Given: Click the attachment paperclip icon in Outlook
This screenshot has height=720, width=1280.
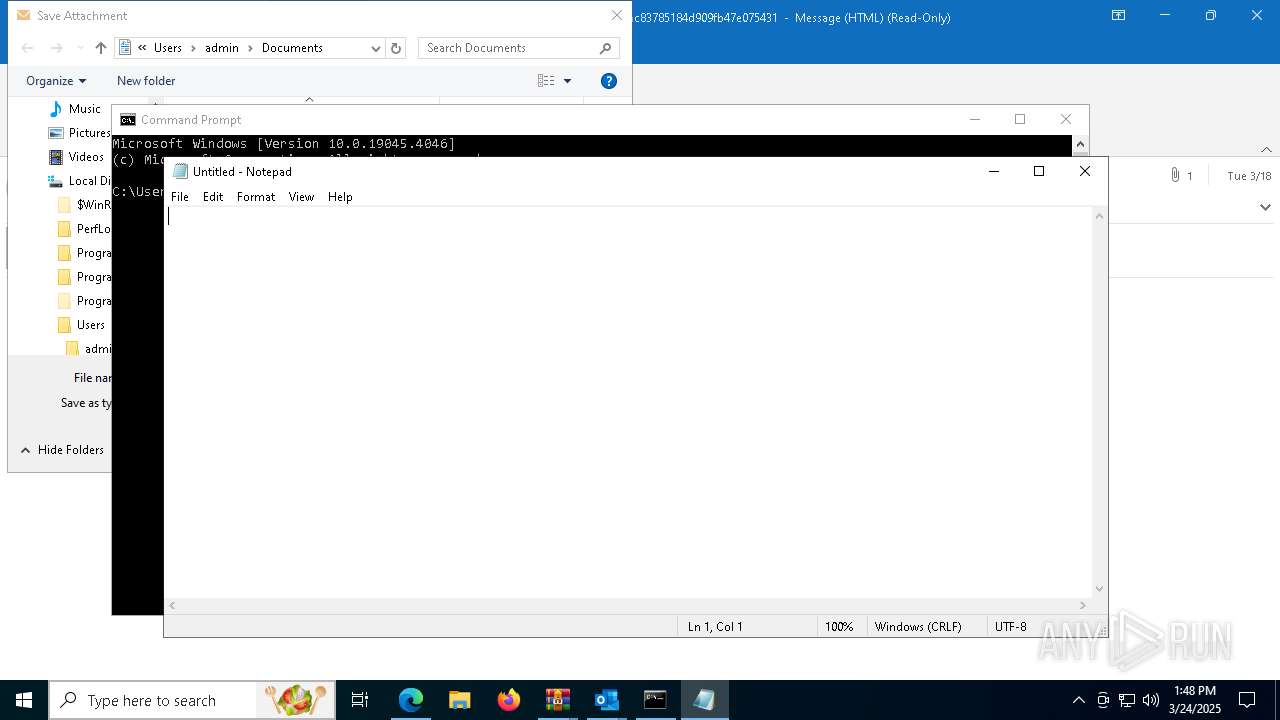Looking at the screenshot, I should (1175, 176).
